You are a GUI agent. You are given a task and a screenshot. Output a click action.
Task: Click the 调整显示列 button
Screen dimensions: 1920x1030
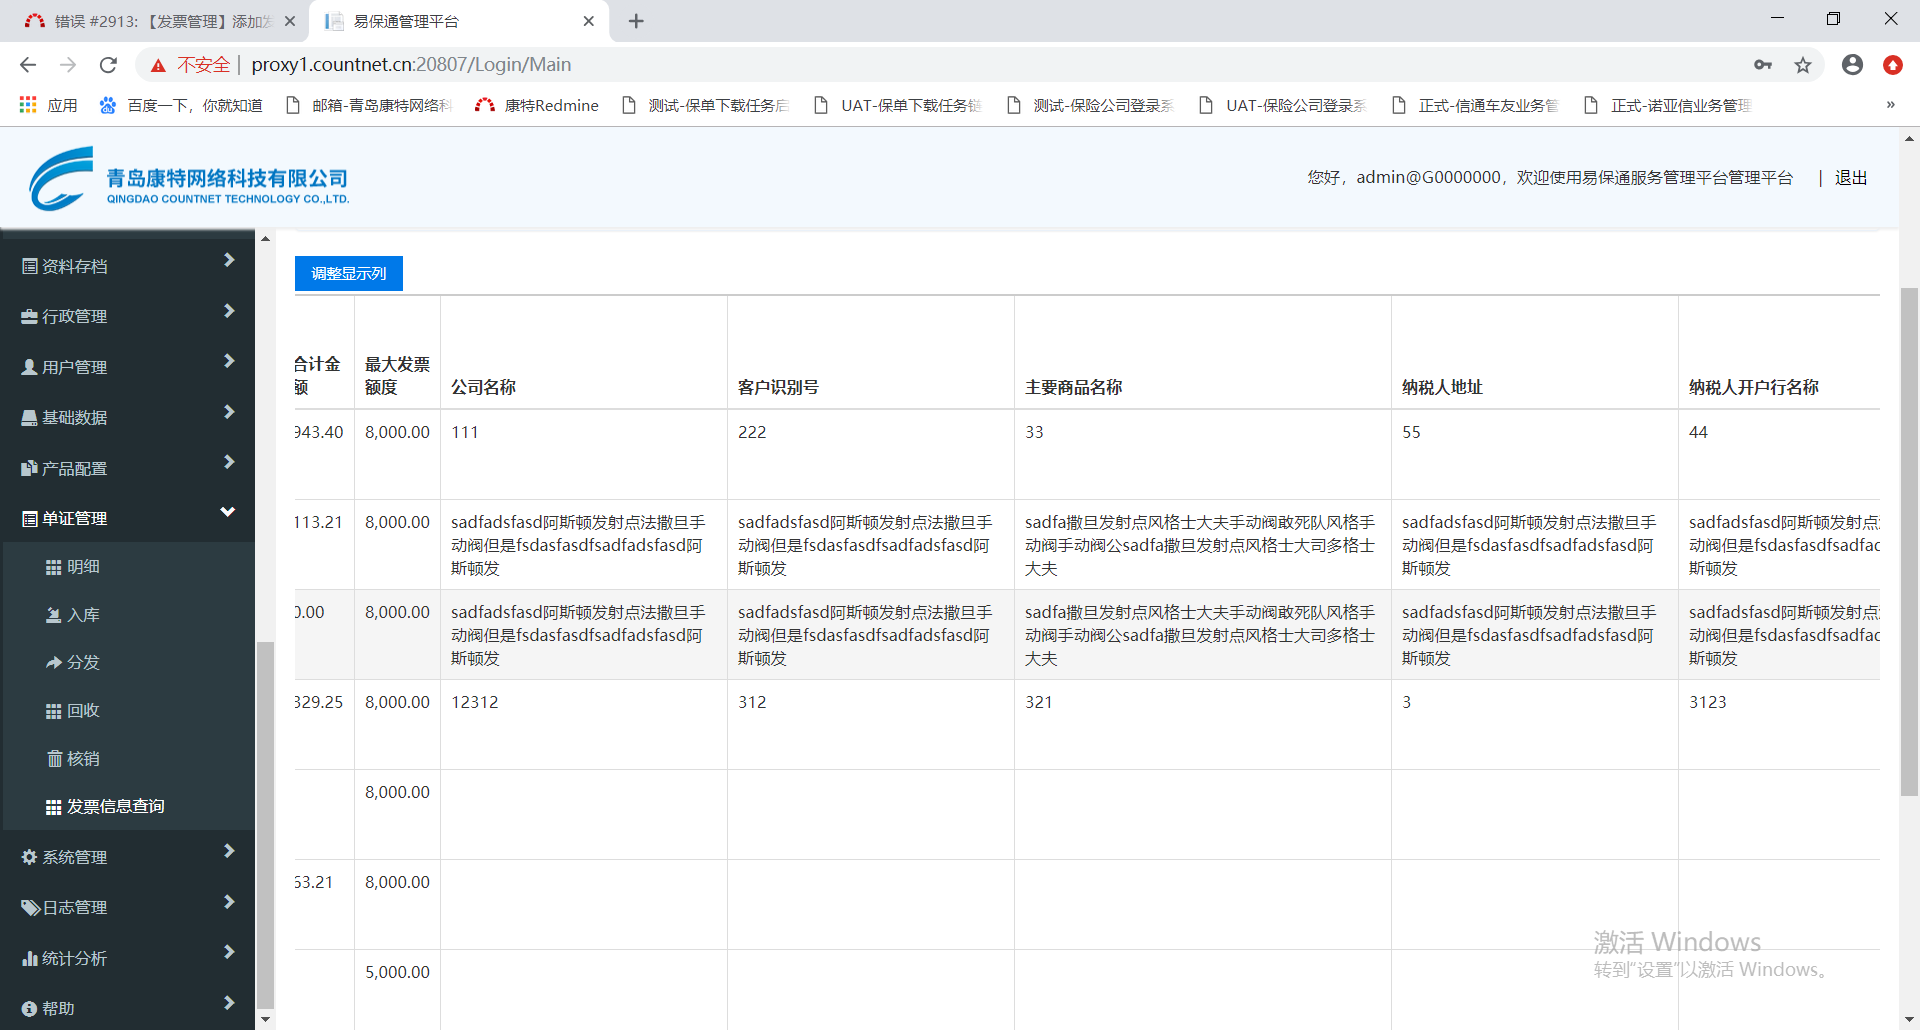pyautogui.click(x=348, y=274)
